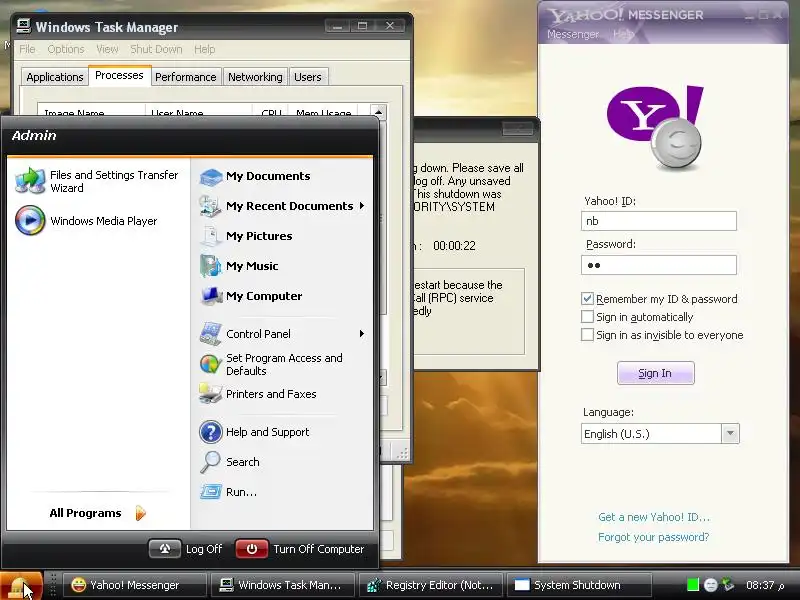Click the red Turn Off Computer icon

coord(252,549)
